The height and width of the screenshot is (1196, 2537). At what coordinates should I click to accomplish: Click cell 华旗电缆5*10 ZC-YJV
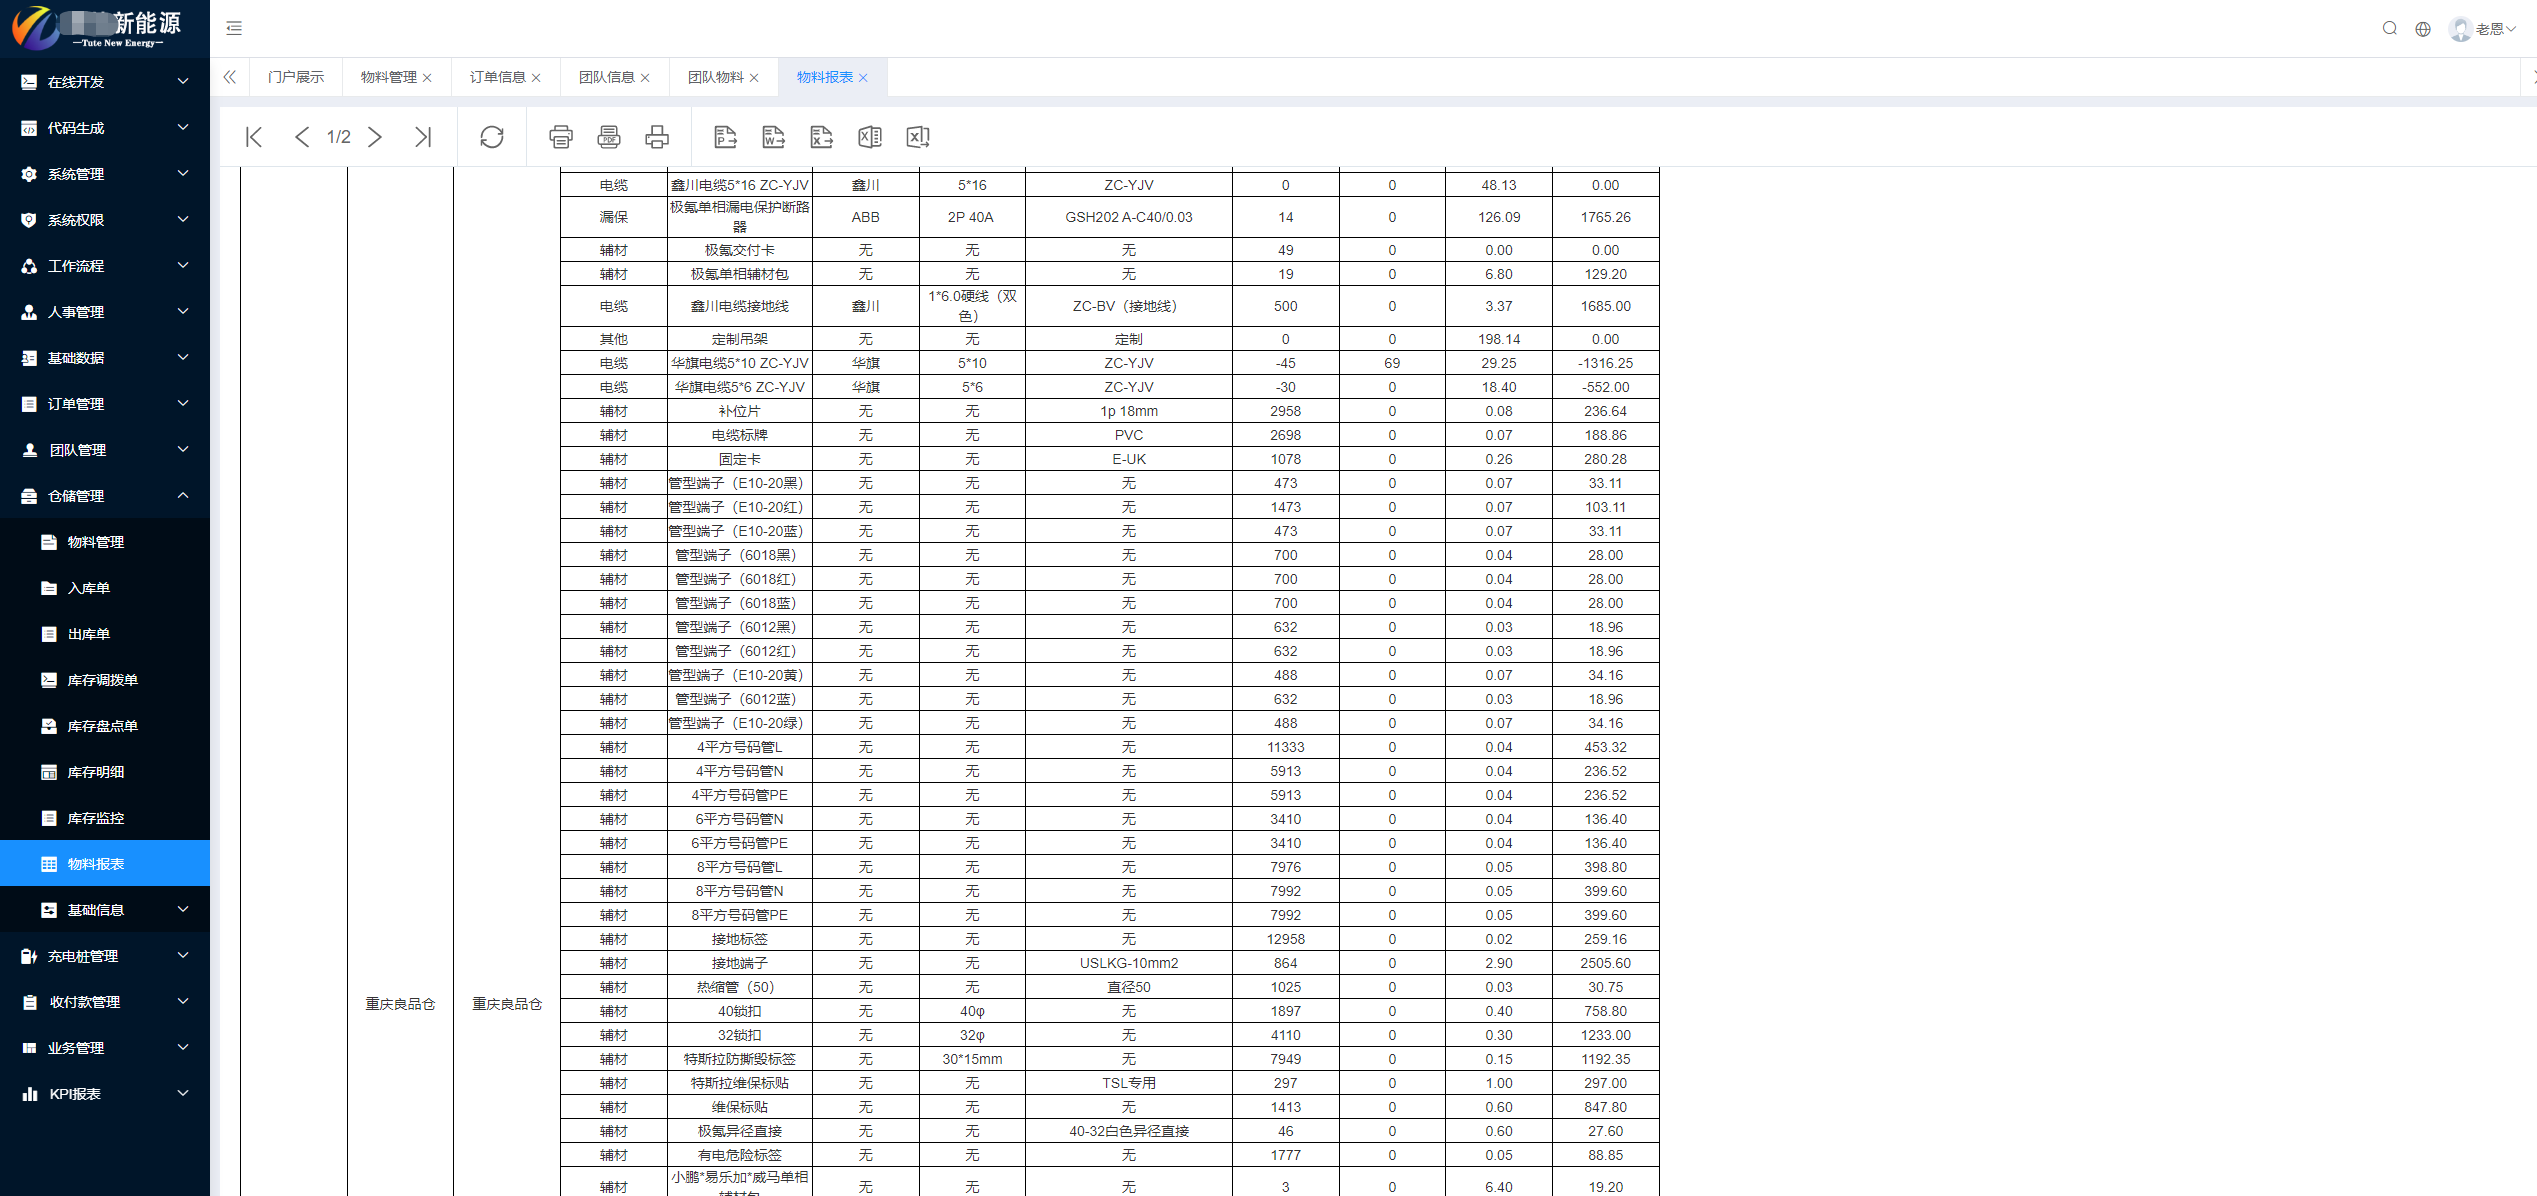pyautogui.click(x=740, y=363)
